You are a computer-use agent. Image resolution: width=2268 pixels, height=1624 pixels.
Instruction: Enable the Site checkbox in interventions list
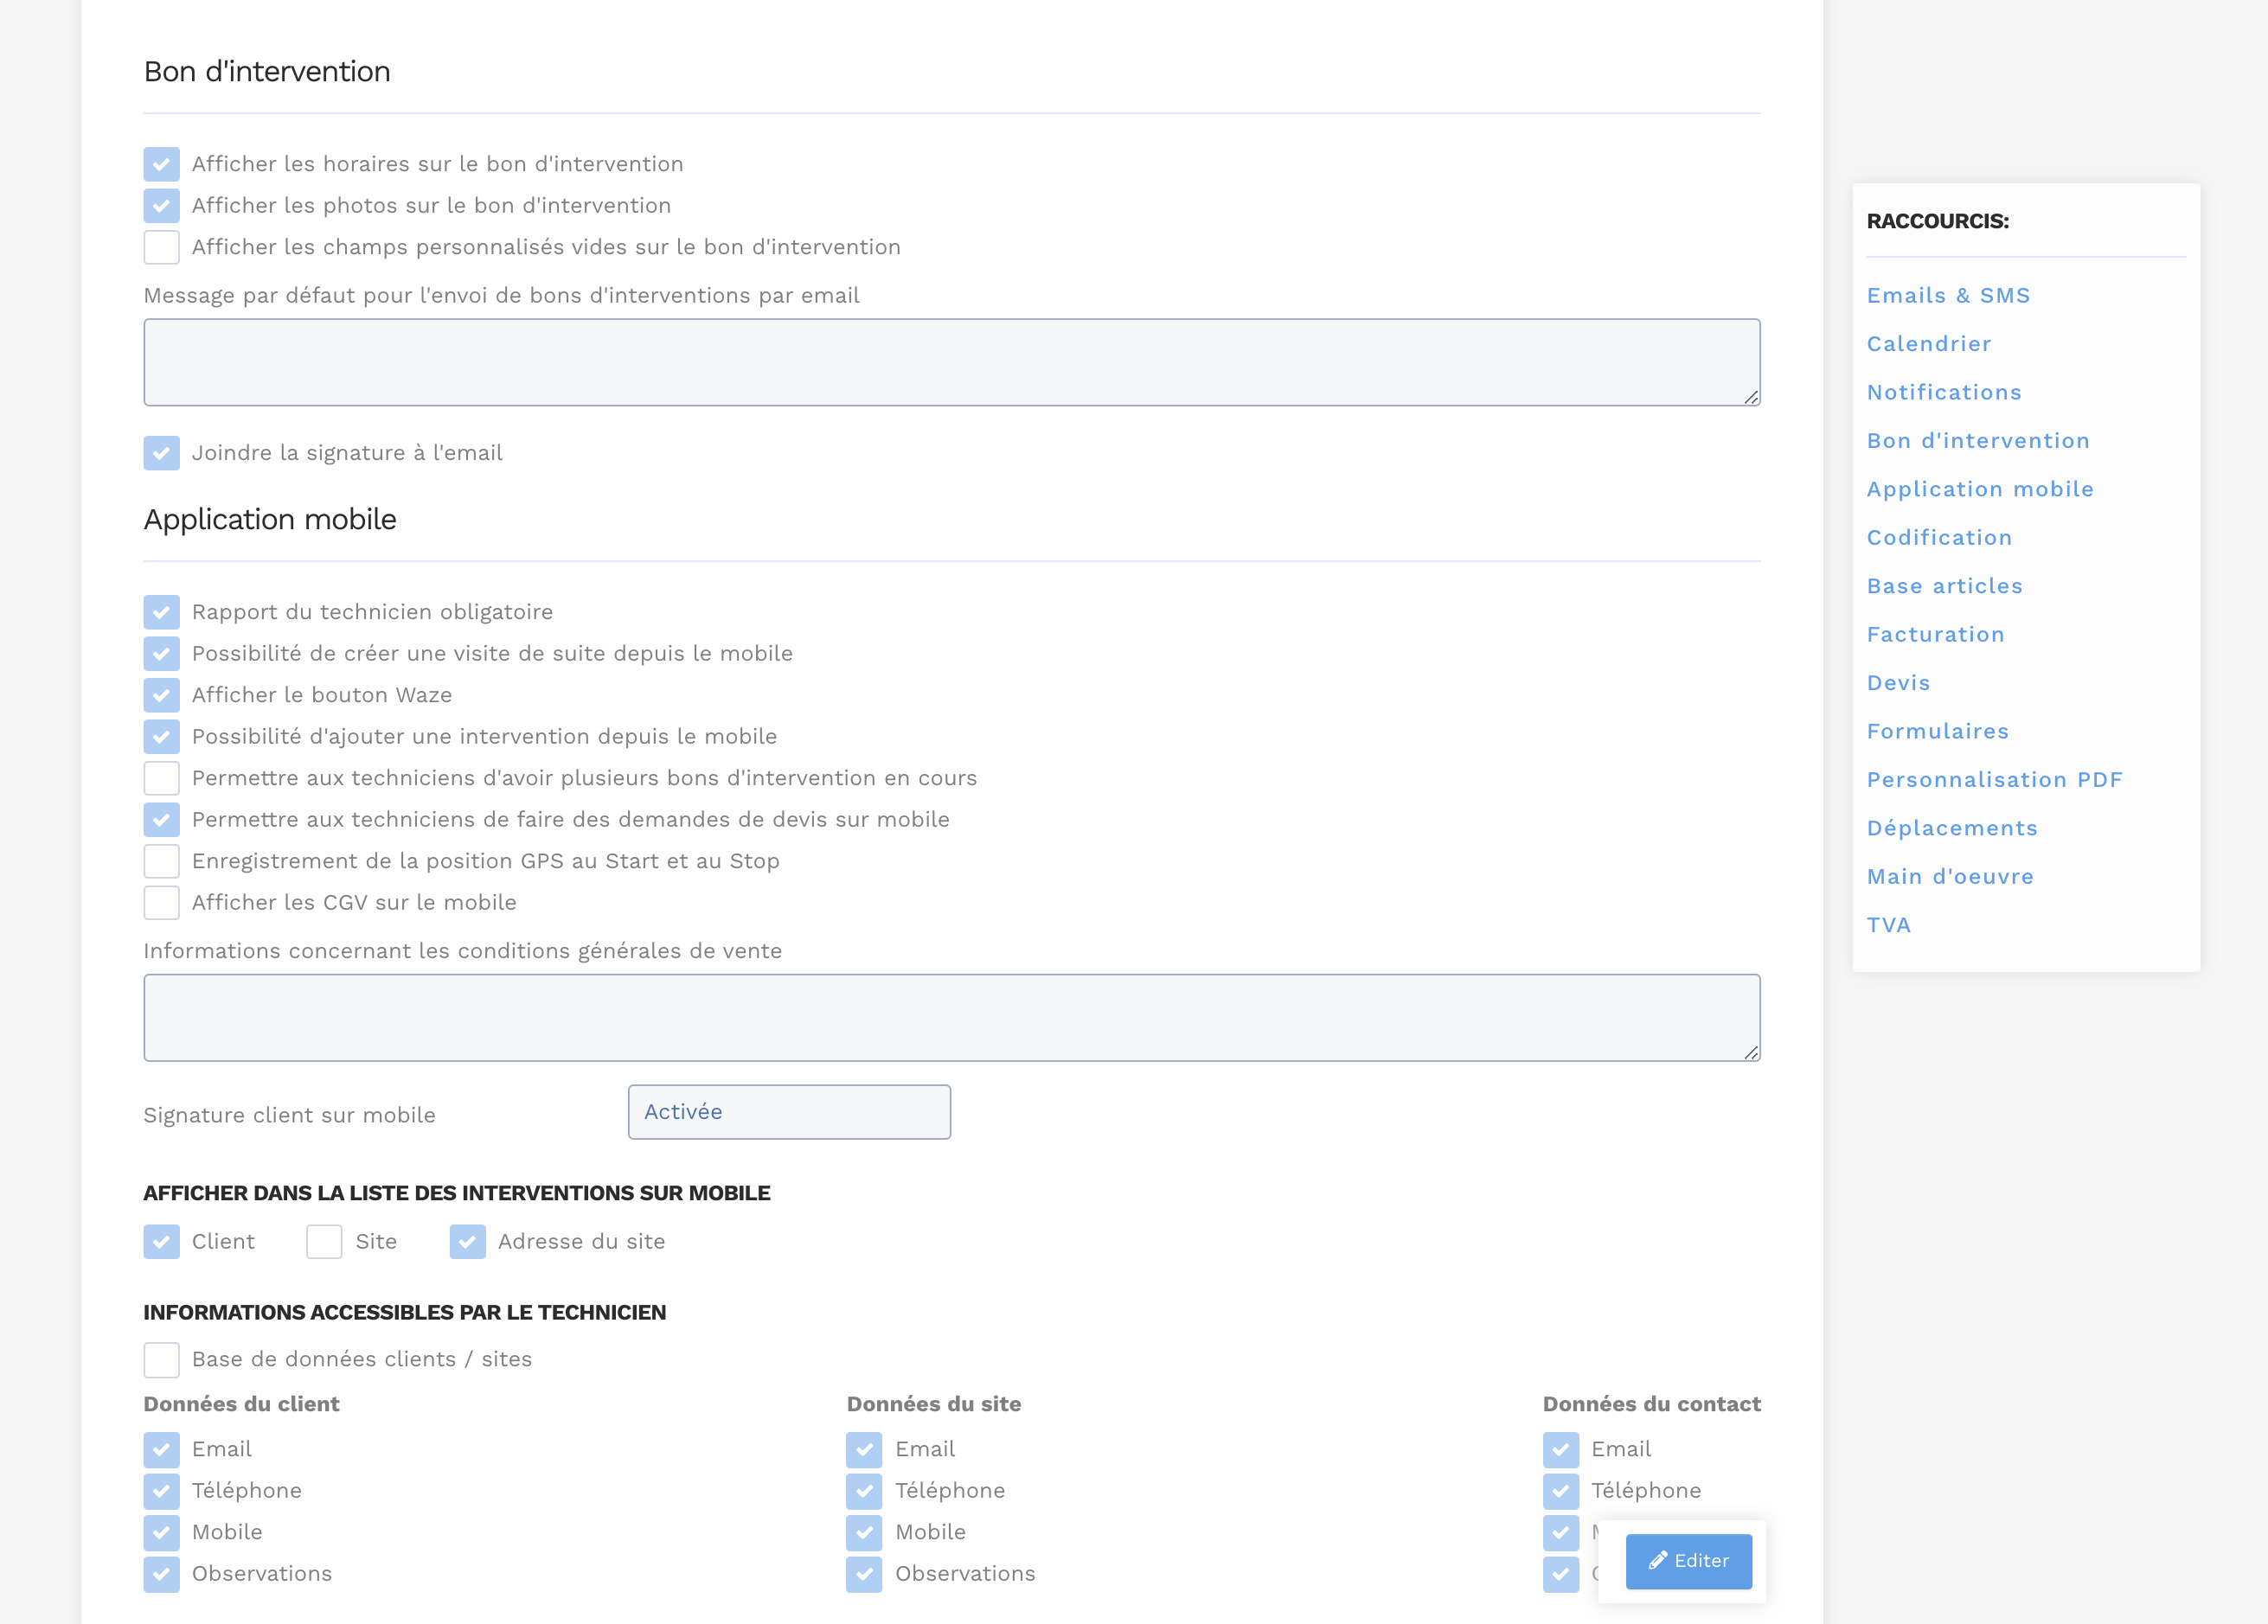point(324,1242)
